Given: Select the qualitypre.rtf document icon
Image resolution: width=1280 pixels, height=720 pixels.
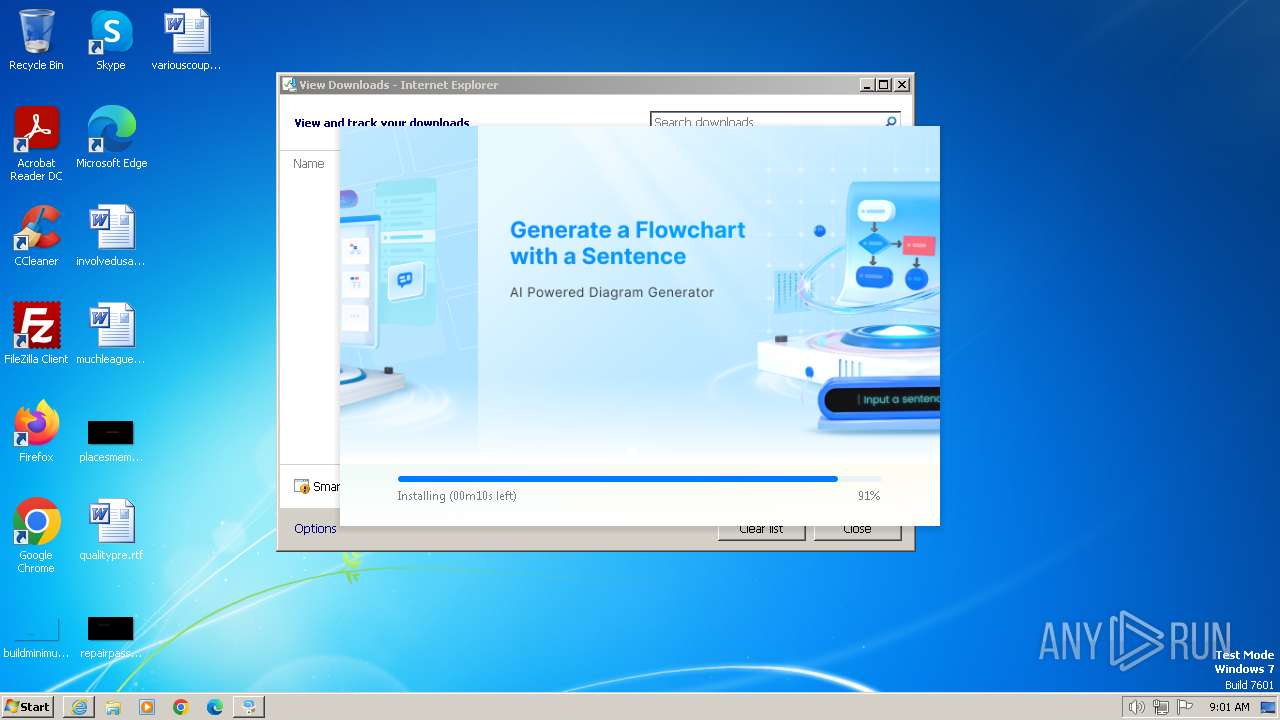Looking at the screenshot, I should (x=111, y=530).
